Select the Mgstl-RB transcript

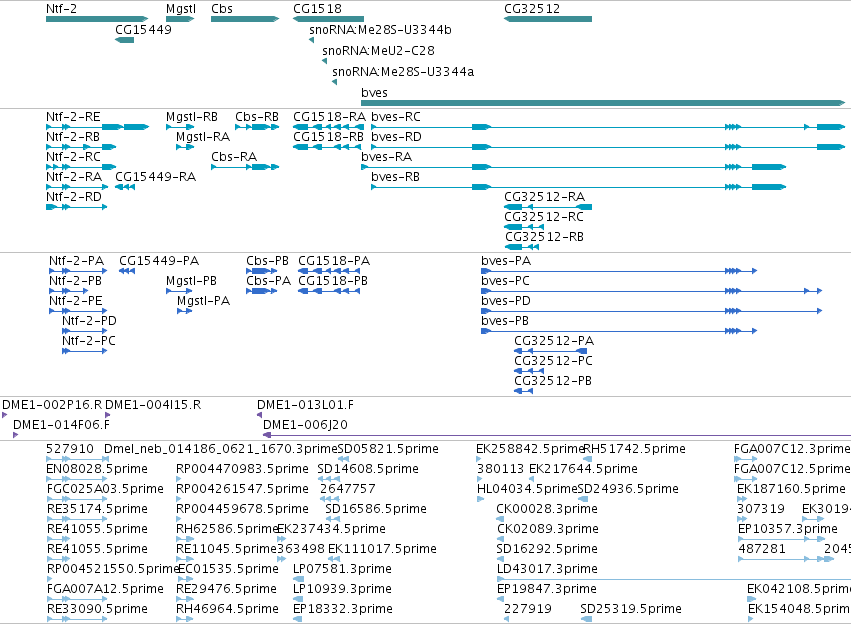[x=180, y=127]
